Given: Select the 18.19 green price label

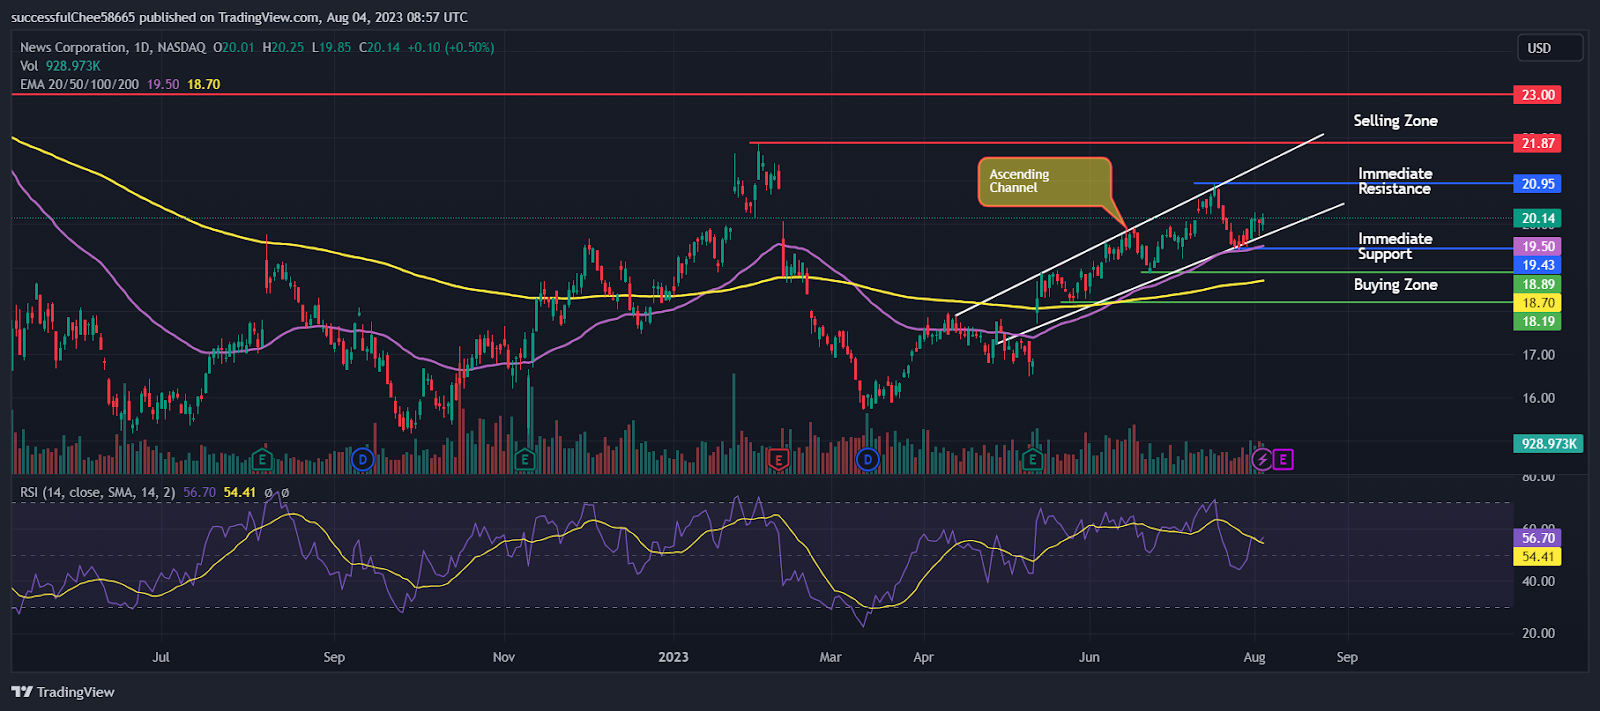Looking at the screenshot, I should 1538,321.
